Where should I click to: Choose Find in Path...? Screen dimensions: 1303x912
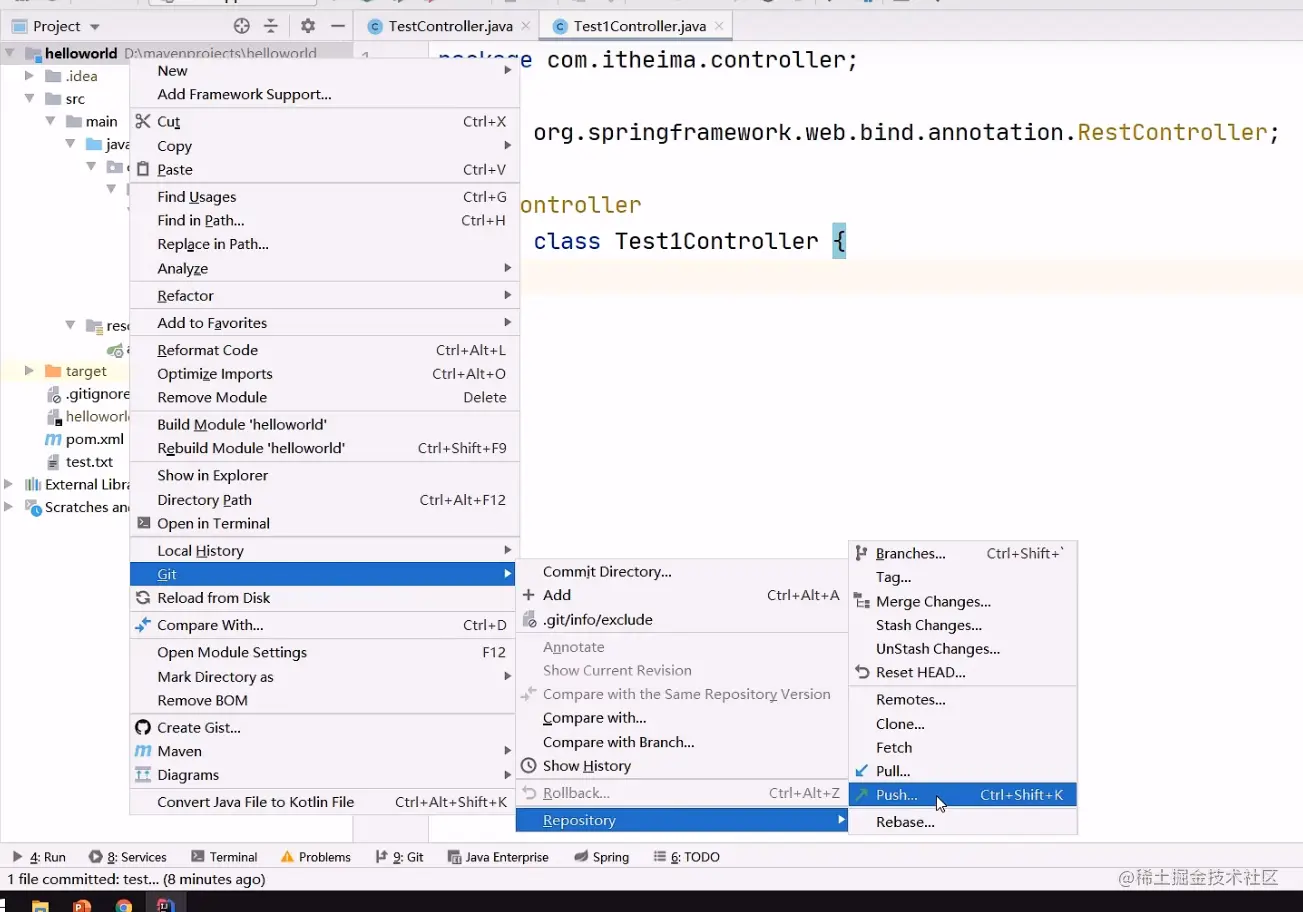325,221
